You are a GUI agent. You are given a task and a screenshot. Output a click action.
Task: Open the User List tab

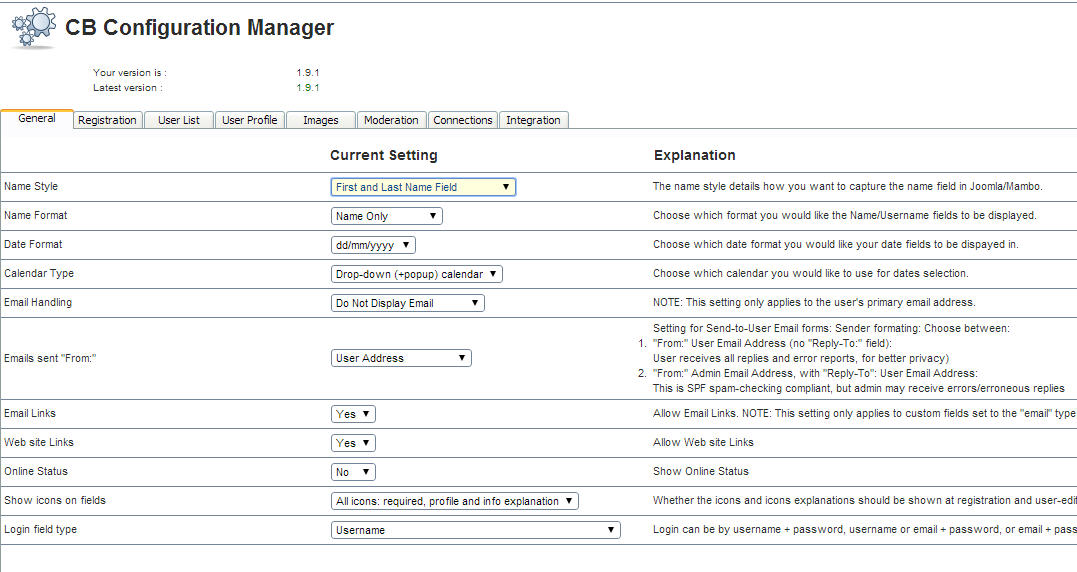coord(179,120)
